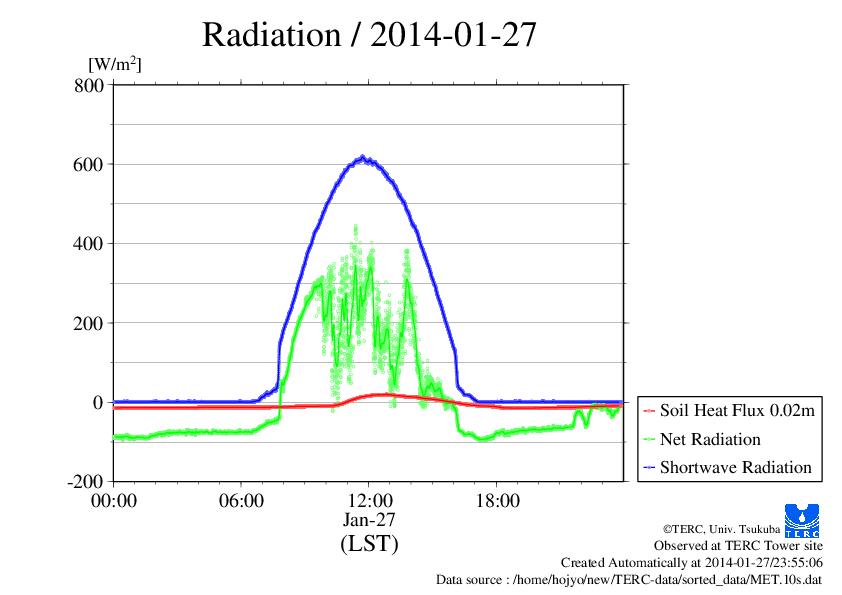842x595 pixels.
Task: Click the y-axis label '200'
Action: coord(88,324)
